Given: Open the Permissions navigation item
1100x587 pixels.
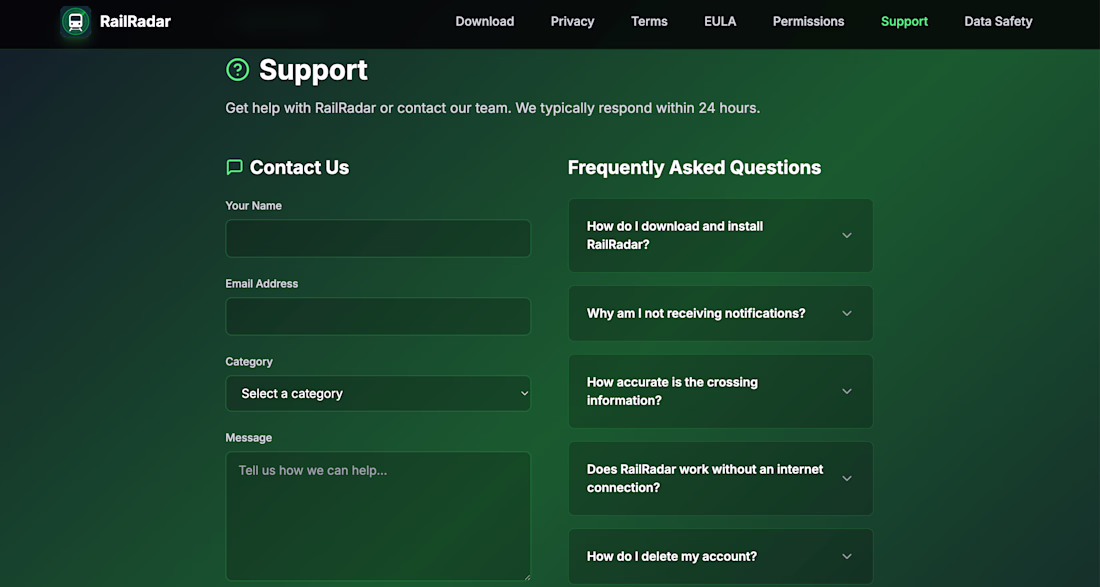Looking at the screenshot, I should point(808,22).
